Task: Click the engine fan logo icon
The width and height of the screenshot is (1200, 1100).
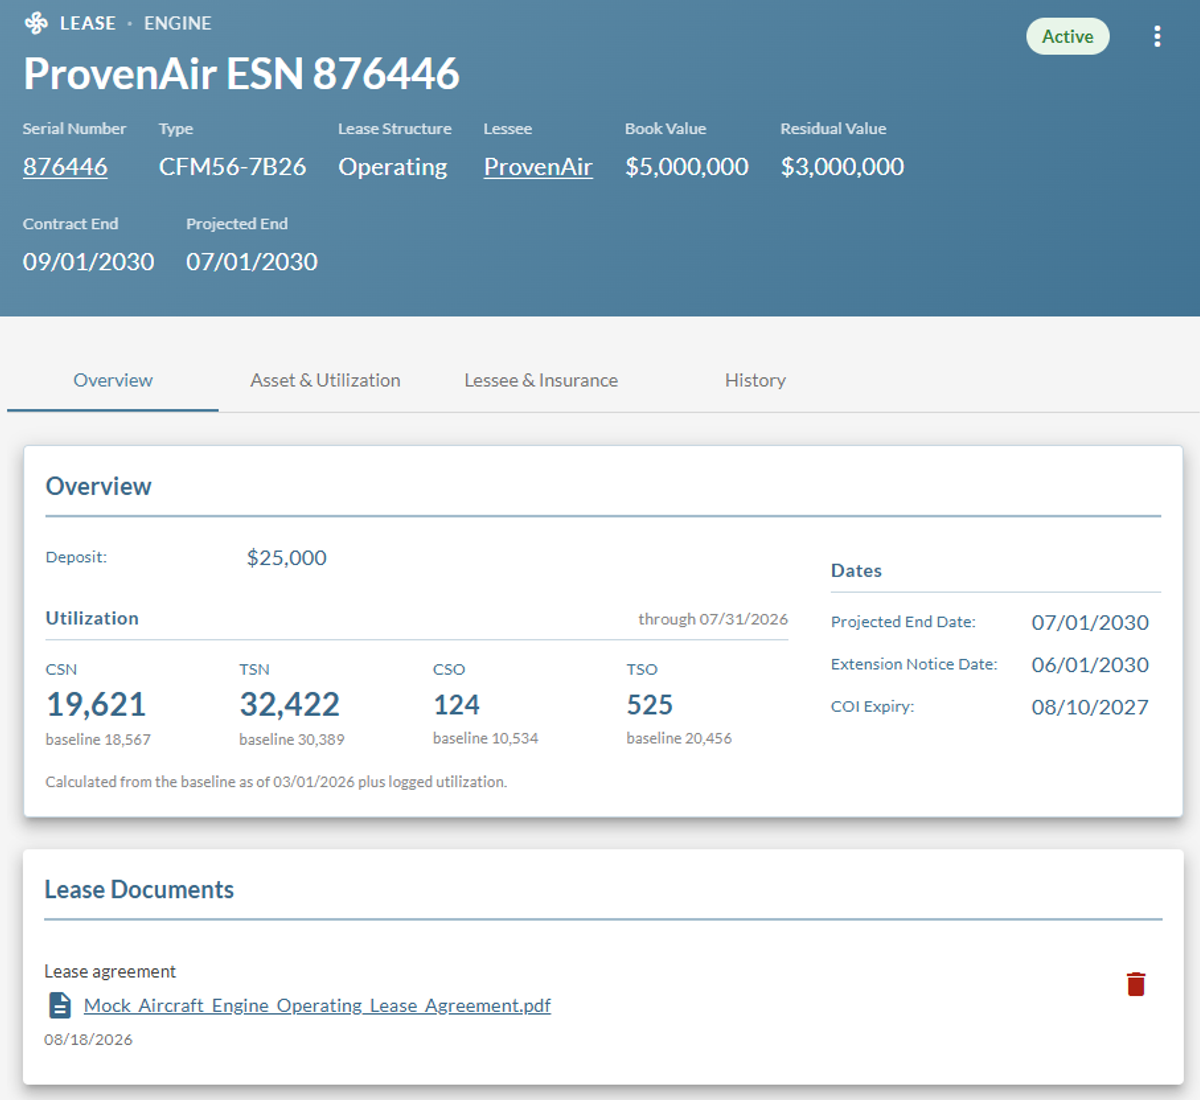Action: (36, 23)
